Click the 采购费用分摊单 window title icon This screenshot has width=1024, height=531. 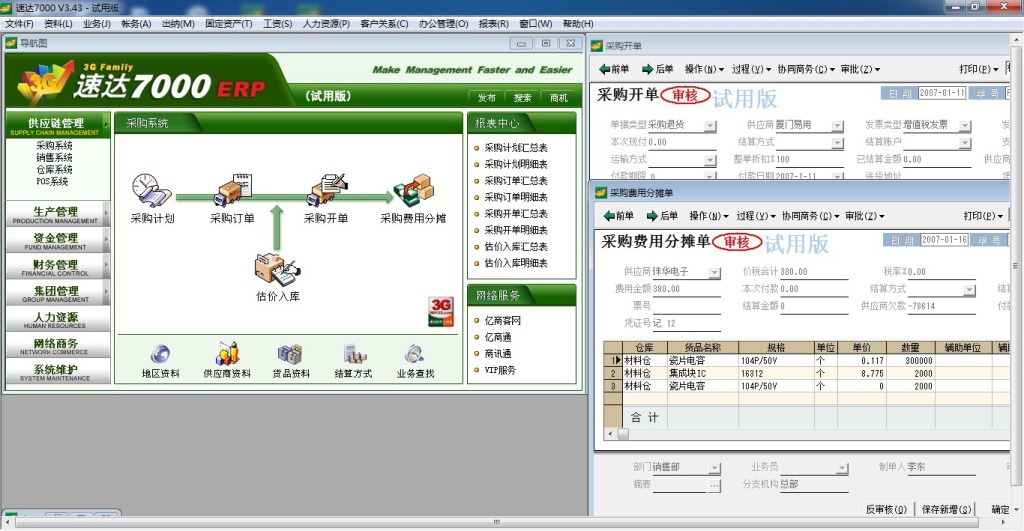[600, 193]
